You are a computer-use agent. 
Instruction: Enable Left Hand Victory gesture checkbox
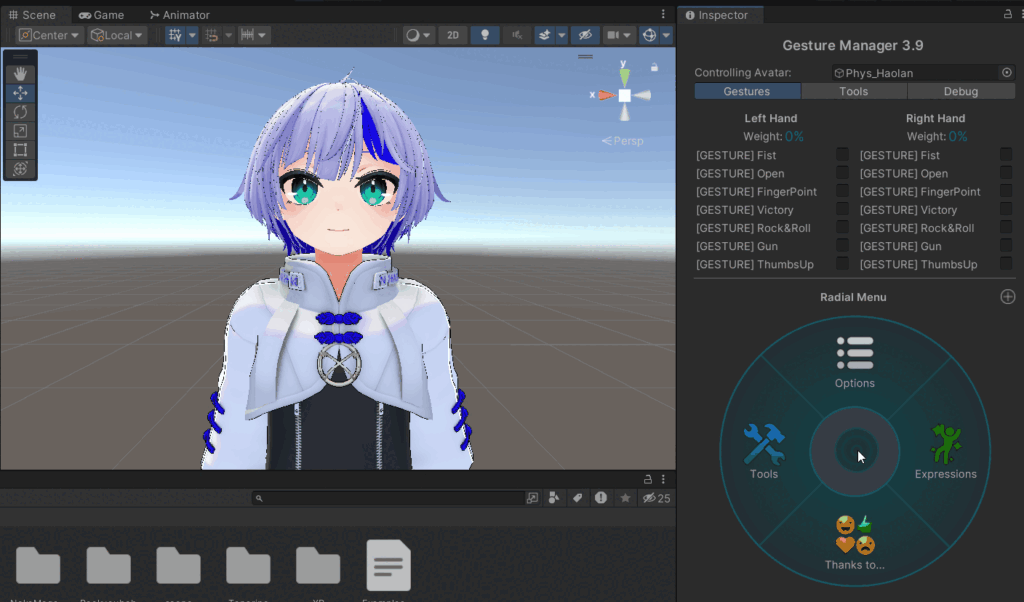pos(842,210)
